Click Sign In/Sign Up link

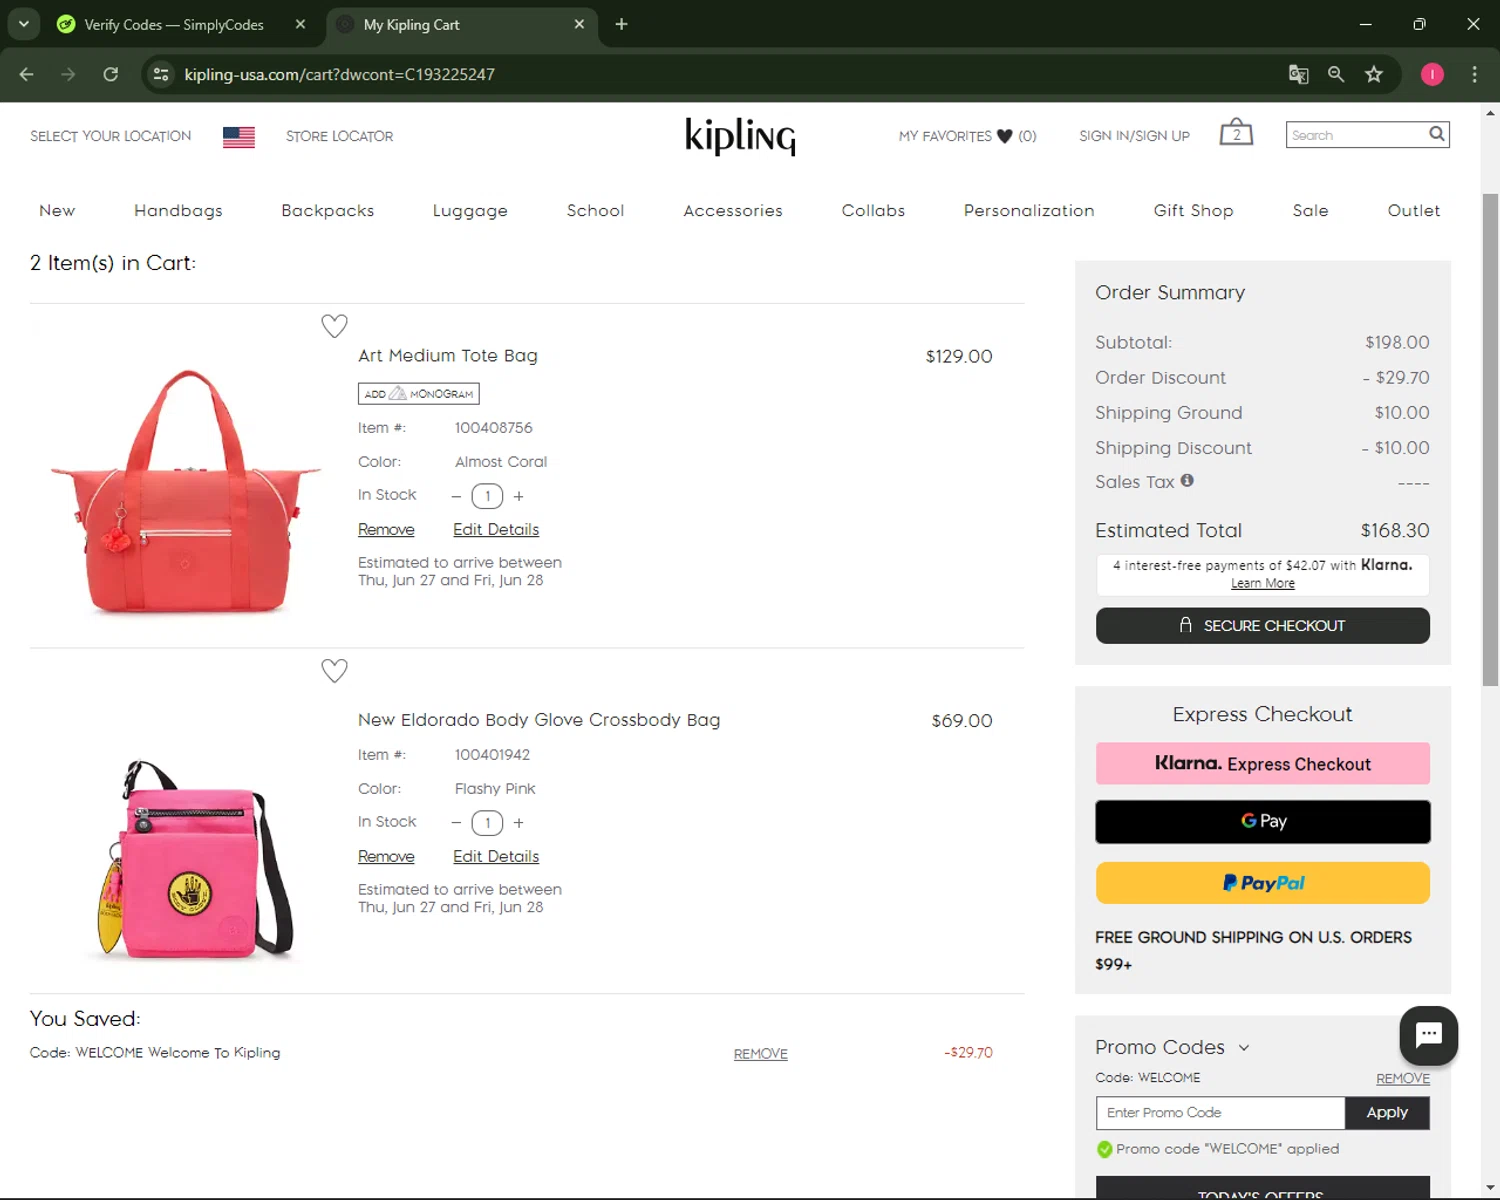[x=1134, y=136]
